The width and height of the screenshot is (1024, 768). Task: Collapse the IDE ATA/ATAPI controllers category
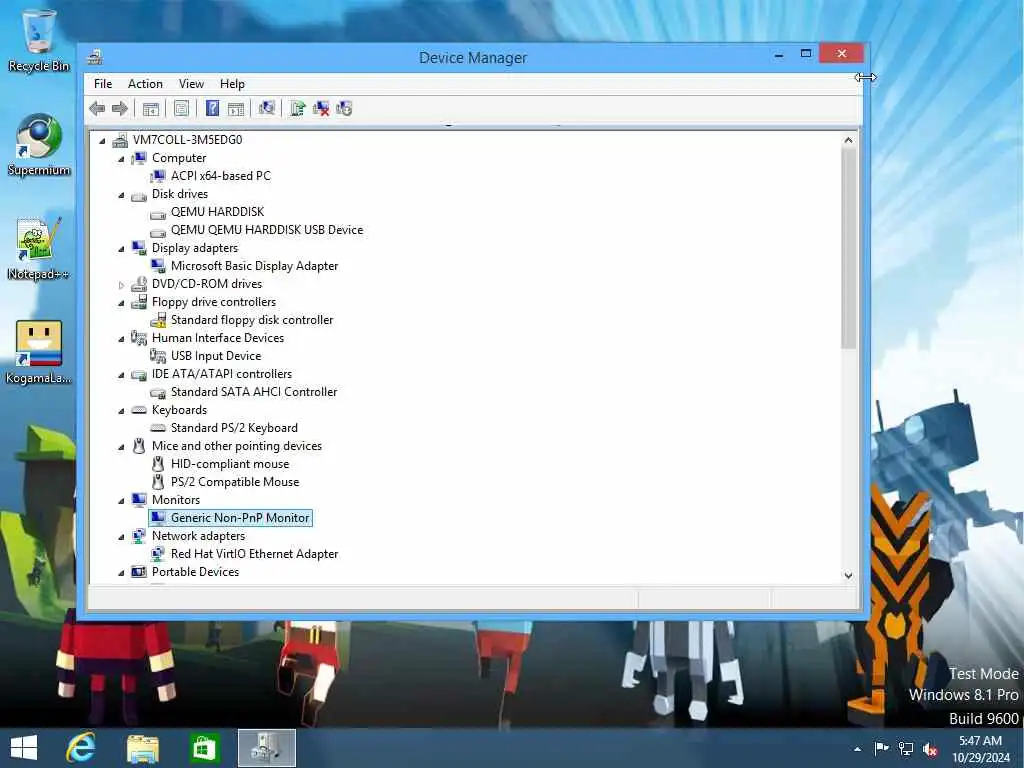point(121,375)
